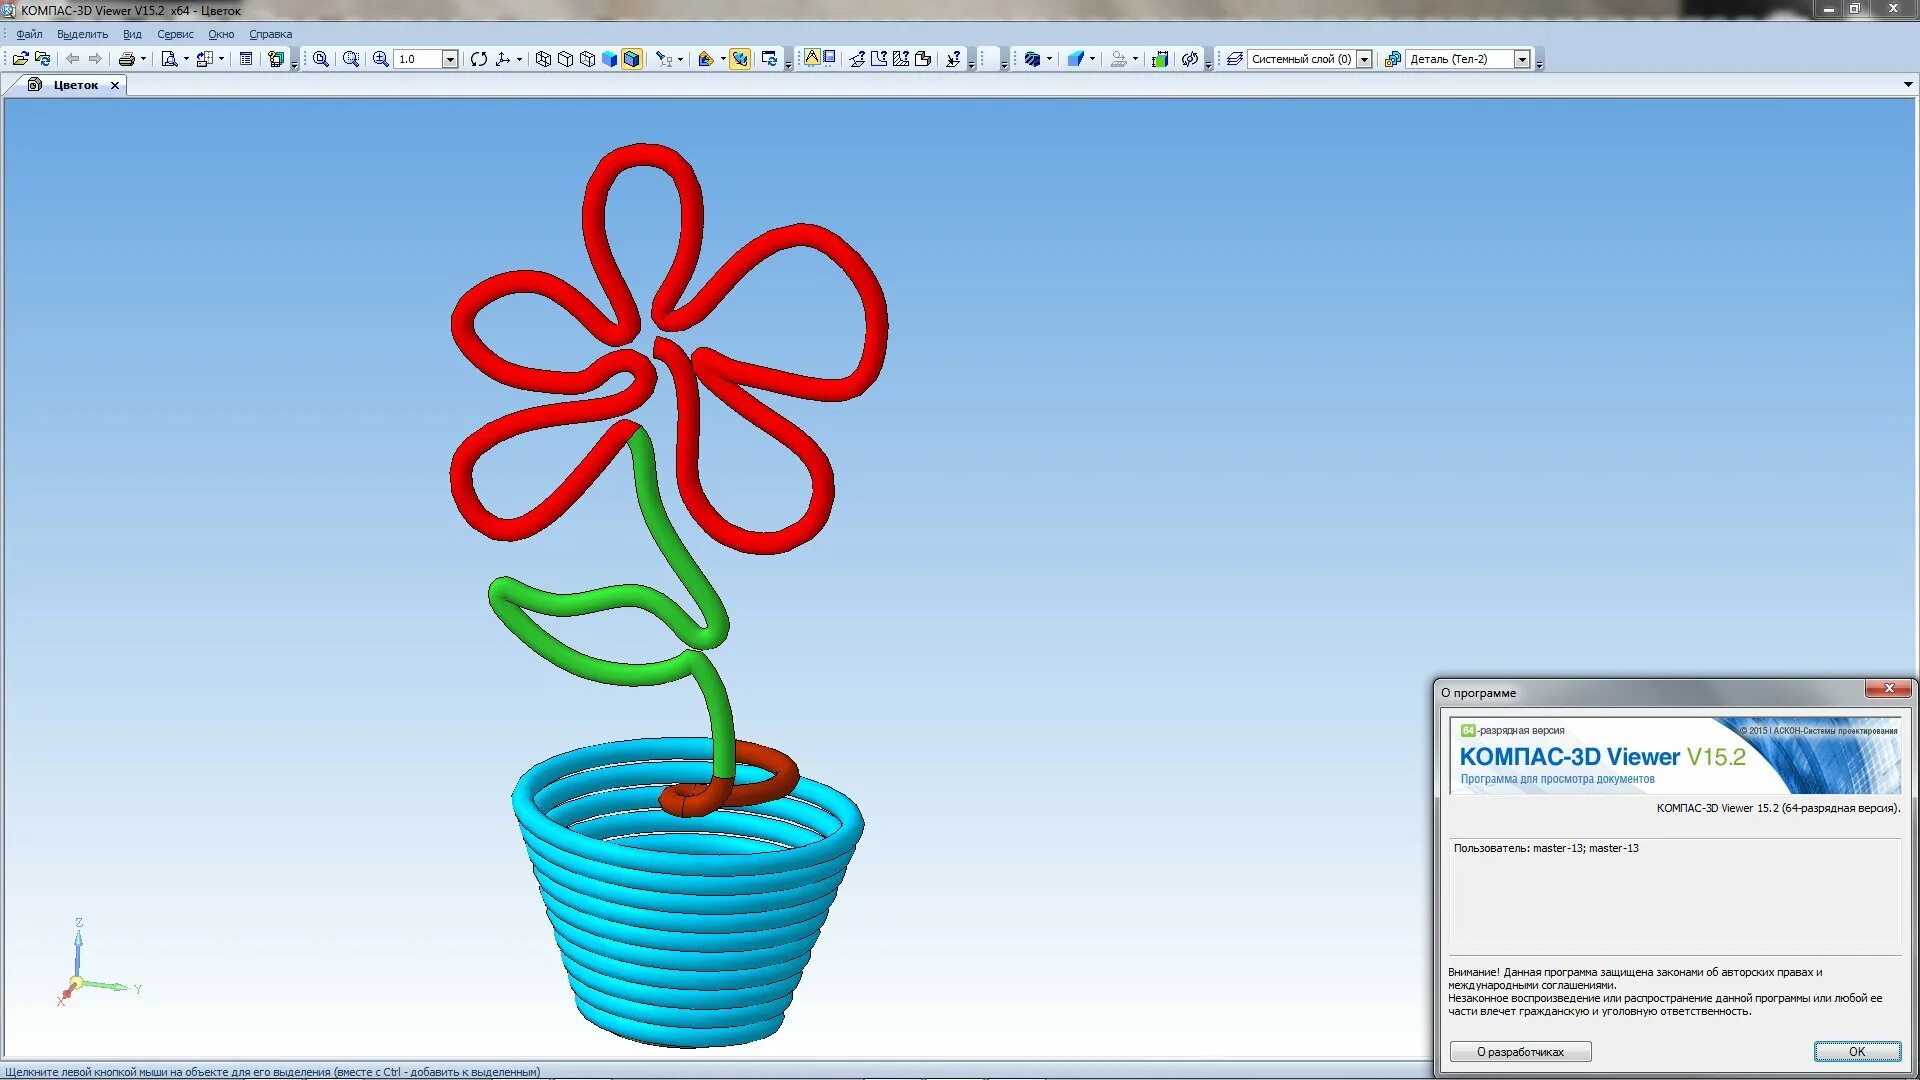Toggle plain shaded display mode button
This screenshot has height=1080, width=1920.
(x=609, y=59)
